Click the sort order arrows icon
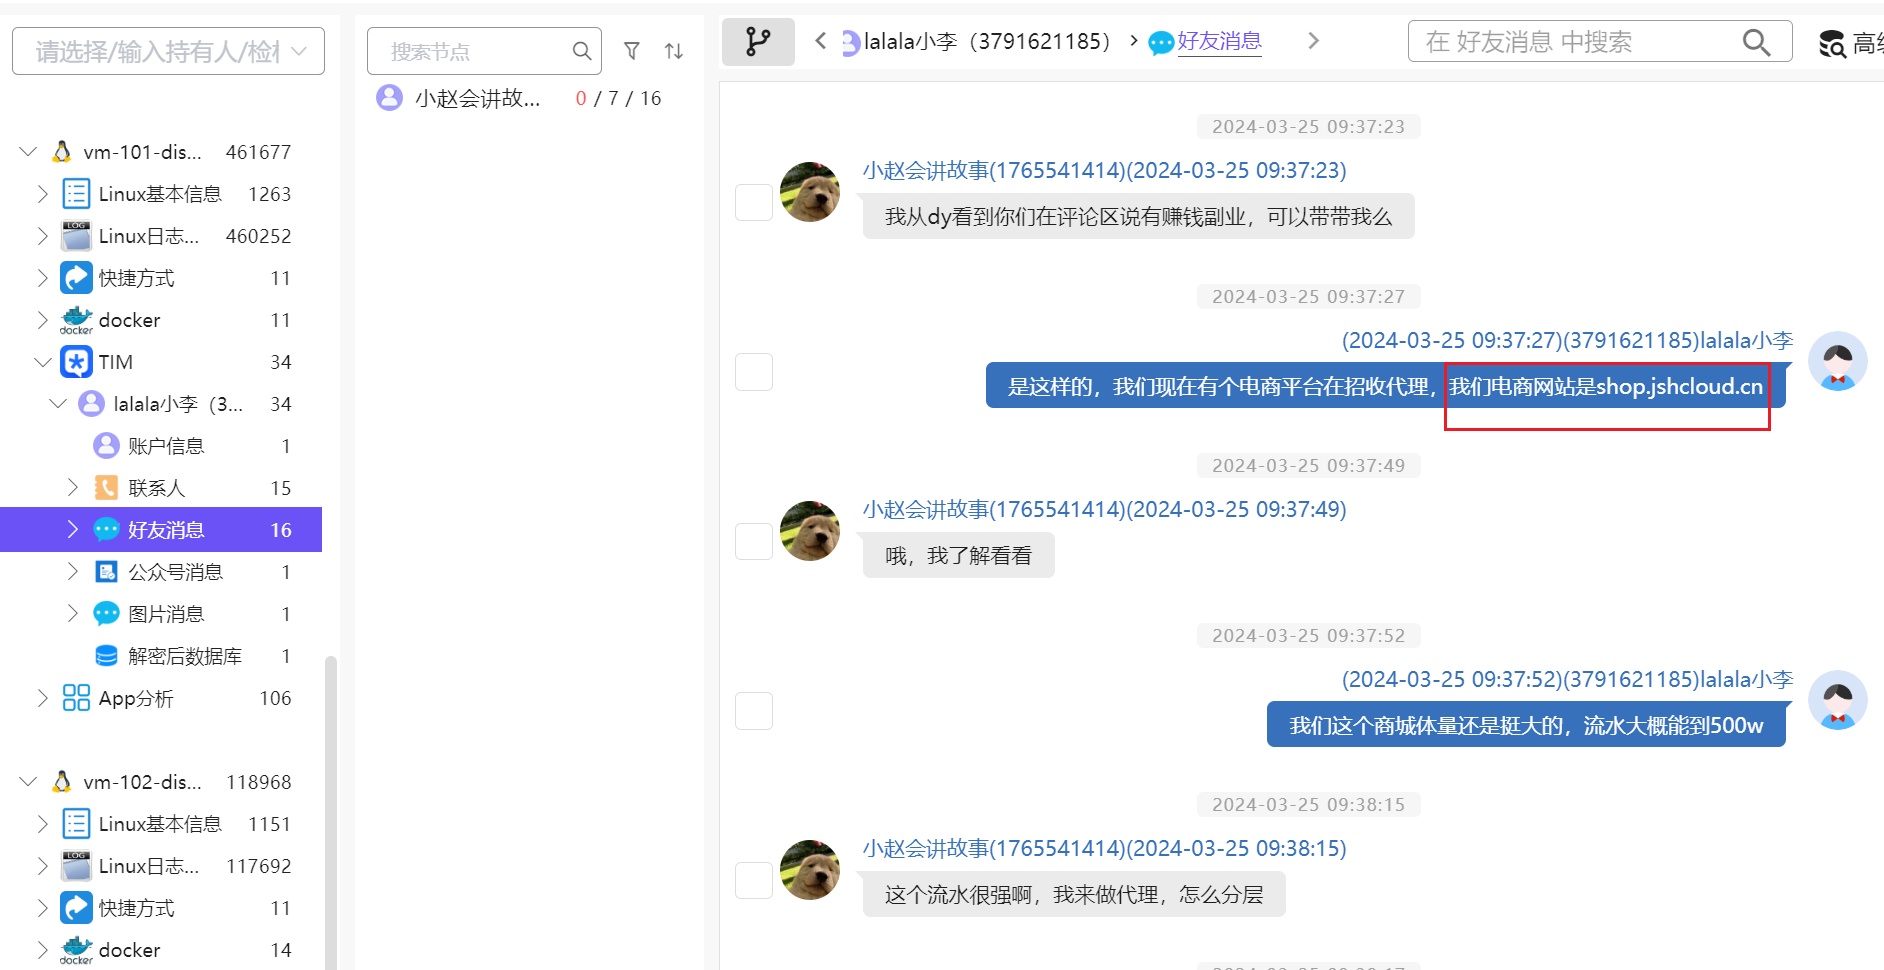1884x970 pixels. click(674, 51)
